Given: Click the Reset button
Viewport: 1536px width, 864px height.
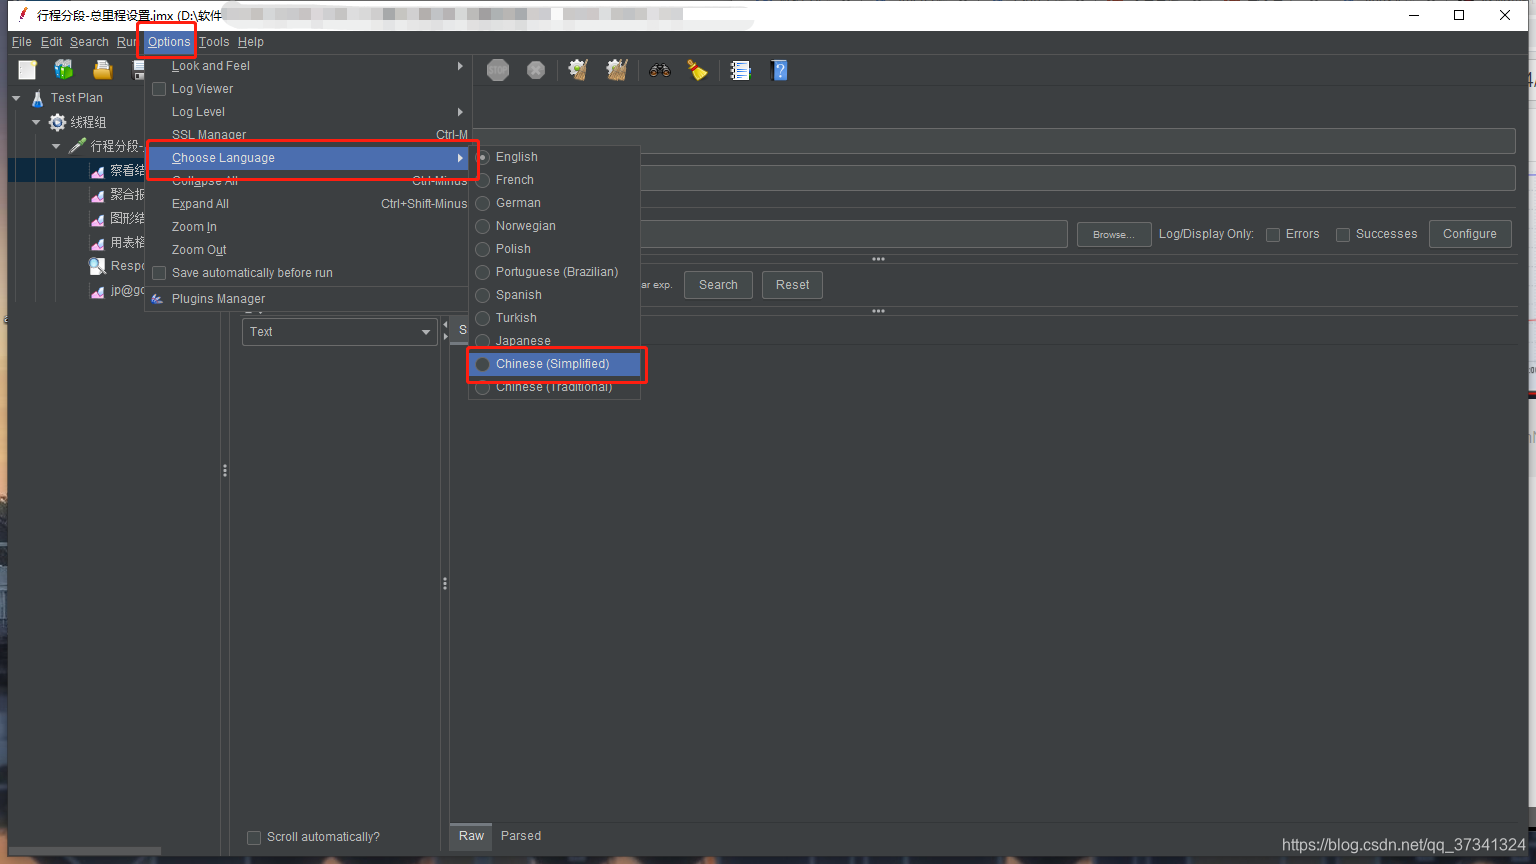Looking at the screenshot, I should coord(793,285).
